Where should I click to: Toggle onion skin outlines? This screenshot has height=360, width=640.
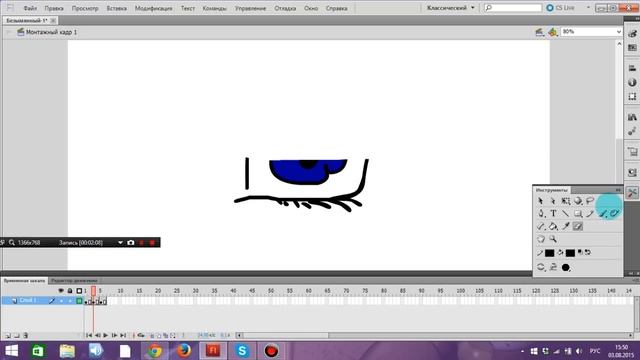tap(159, 336)
